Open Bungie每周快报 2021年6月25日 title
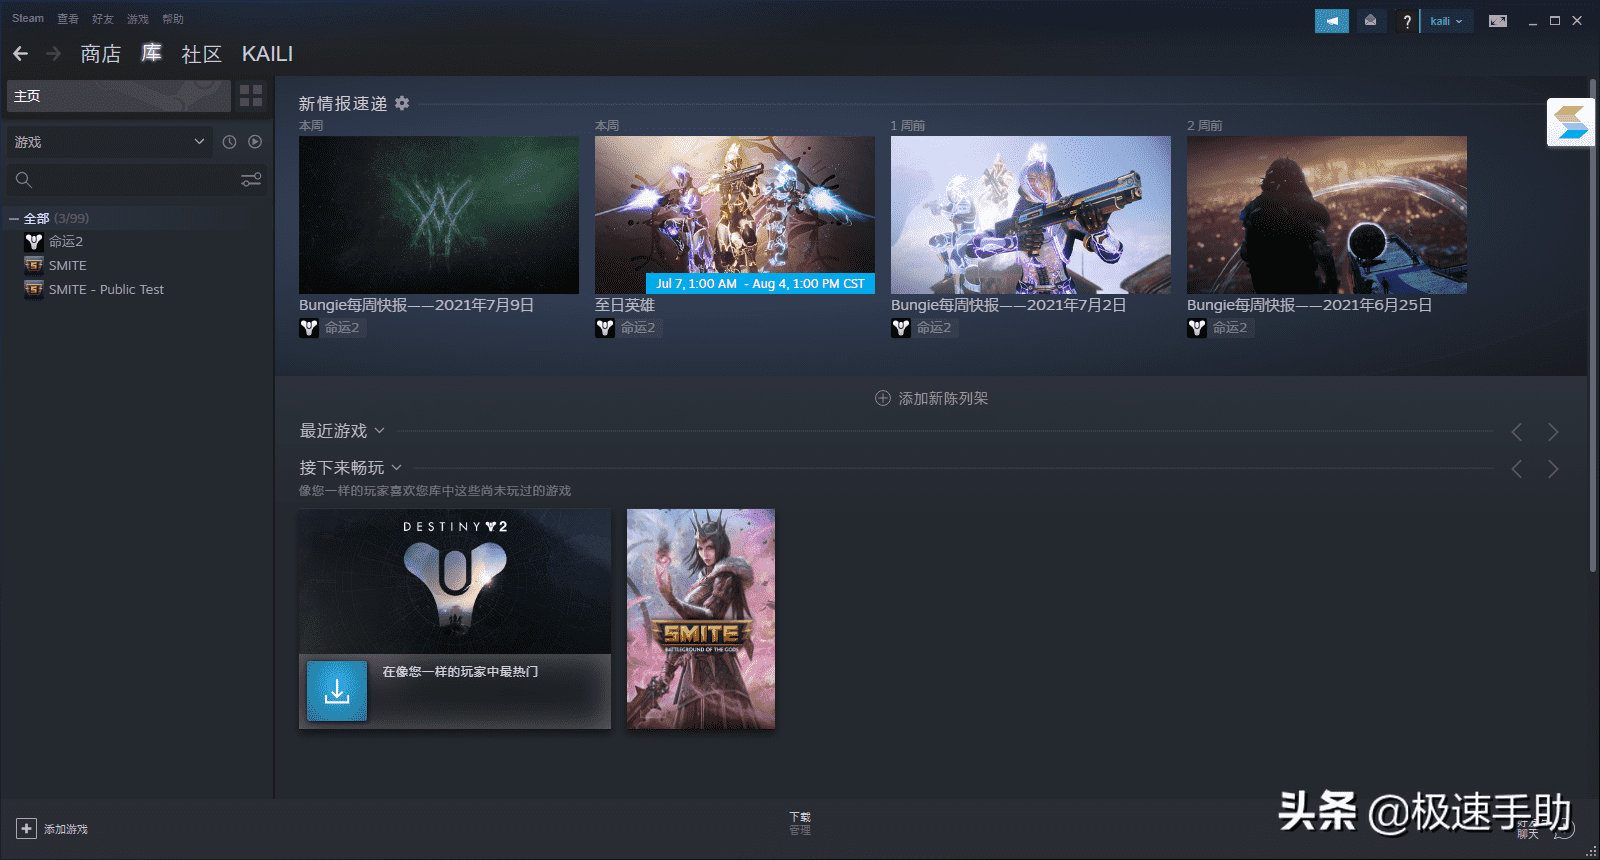 pyautogui.click(x=1309, y=305)
